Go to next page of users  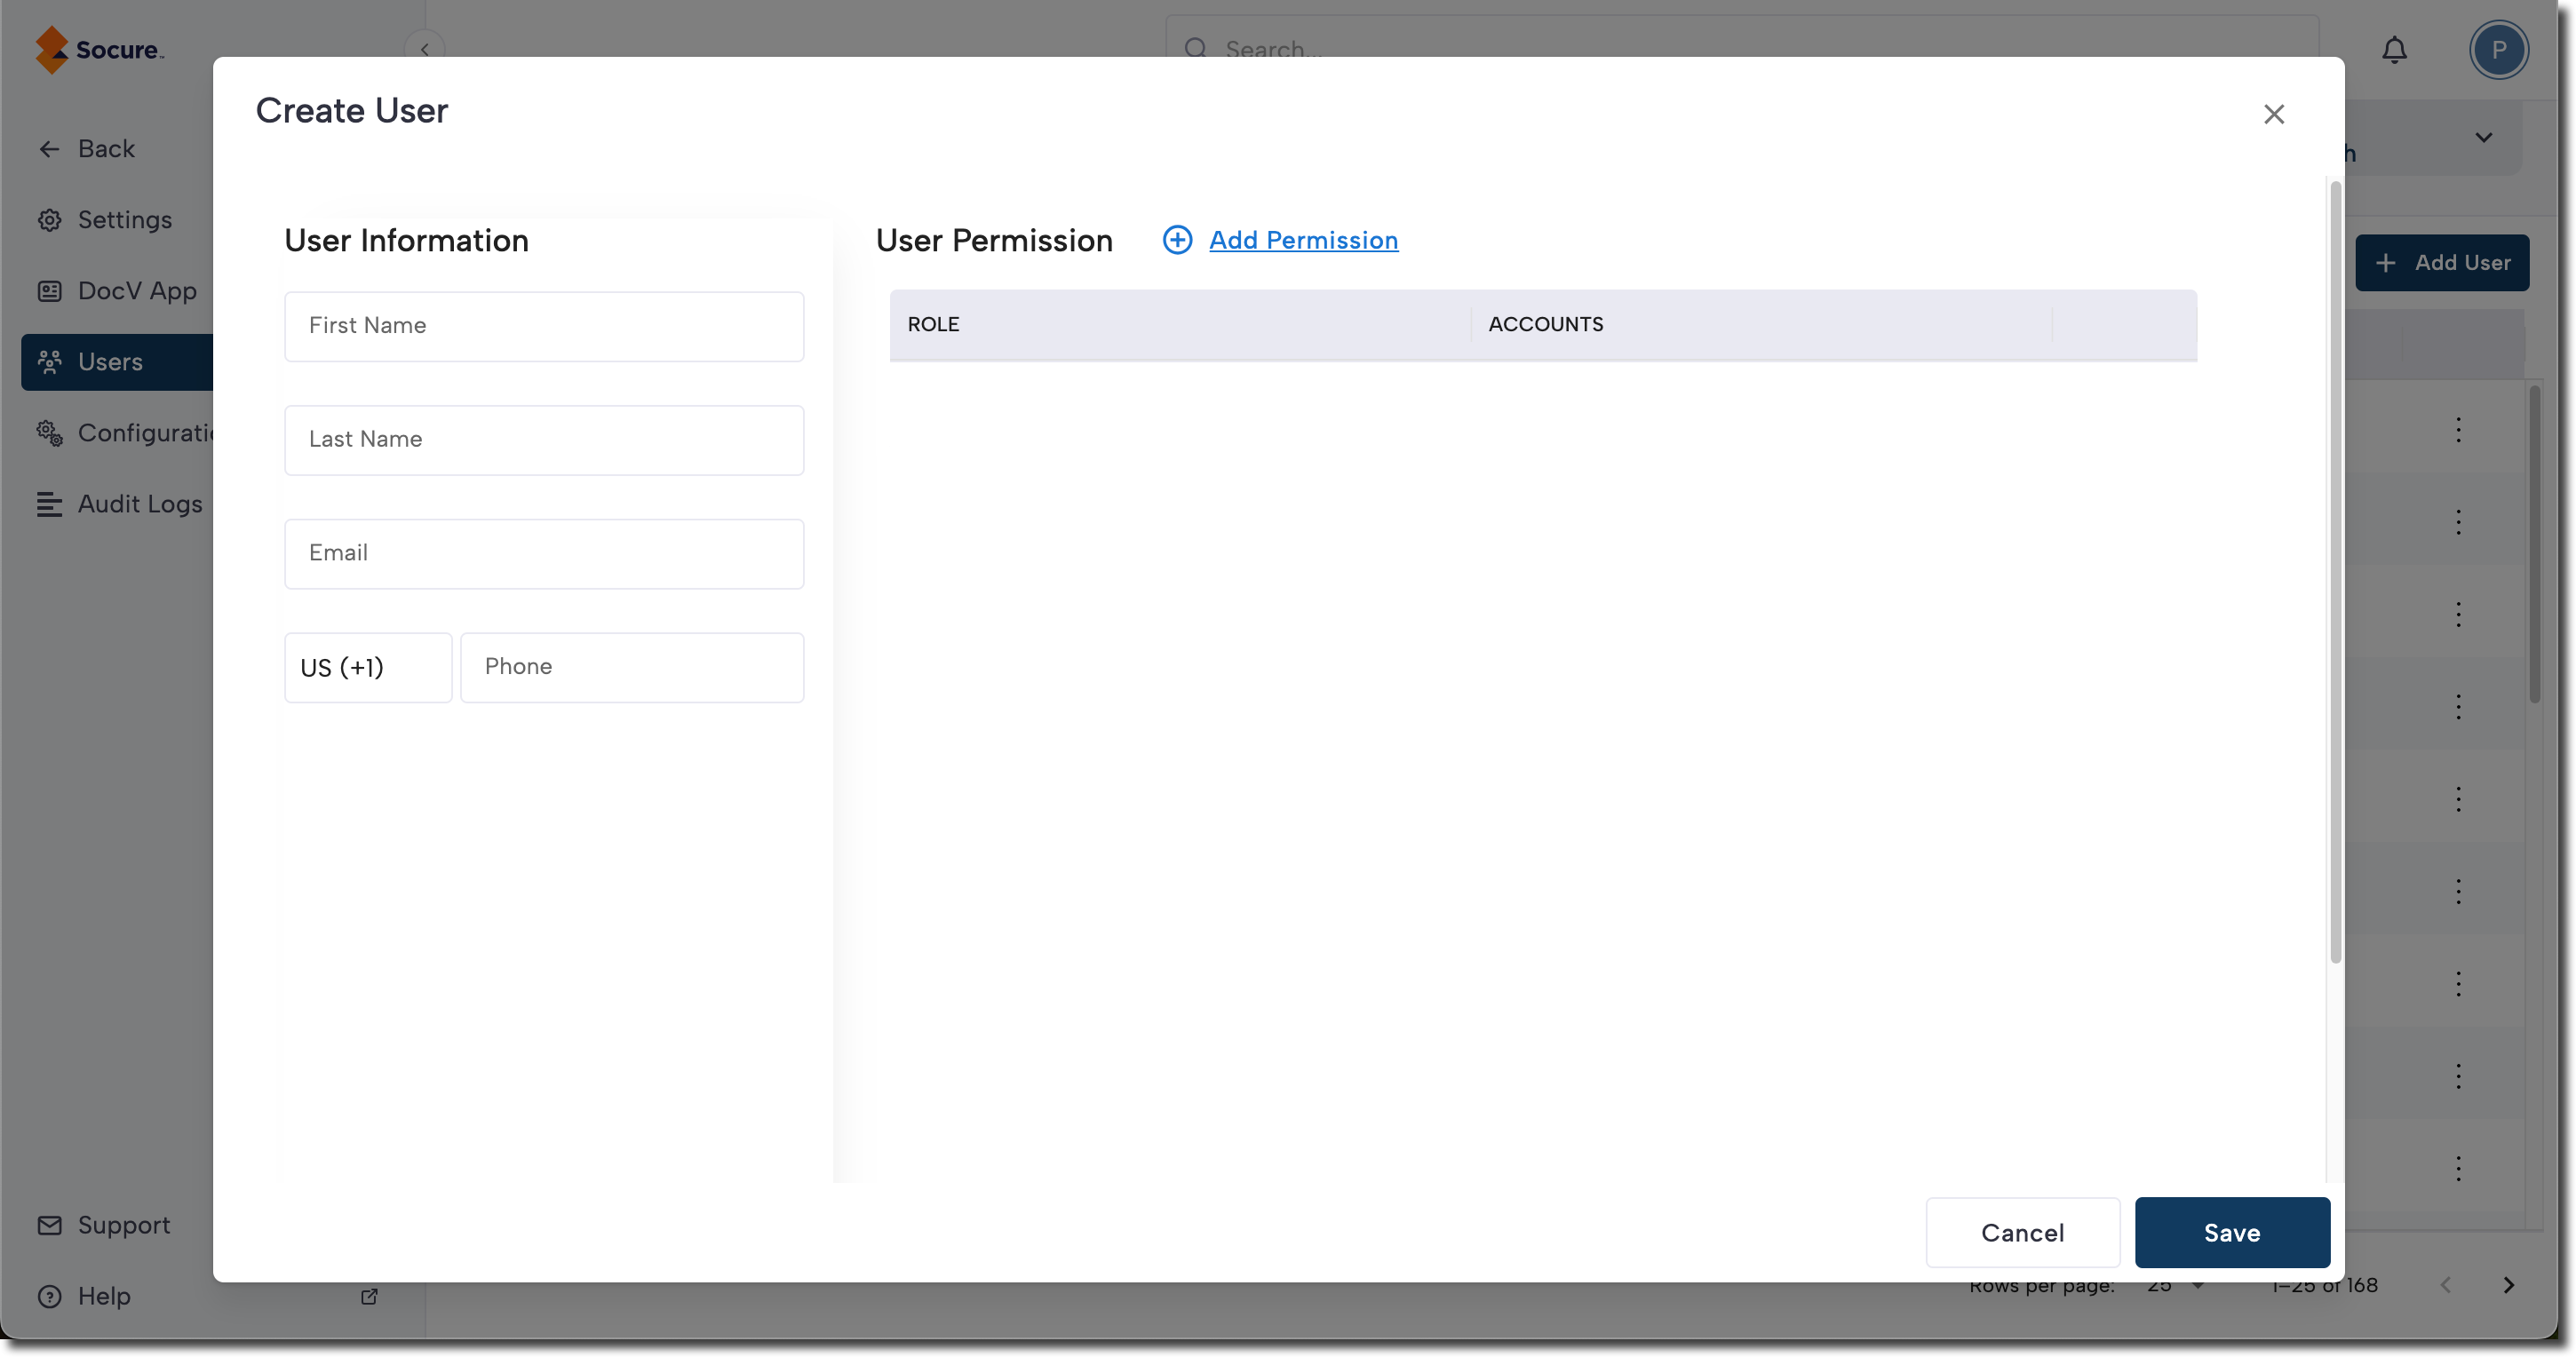(2508, 1285)
